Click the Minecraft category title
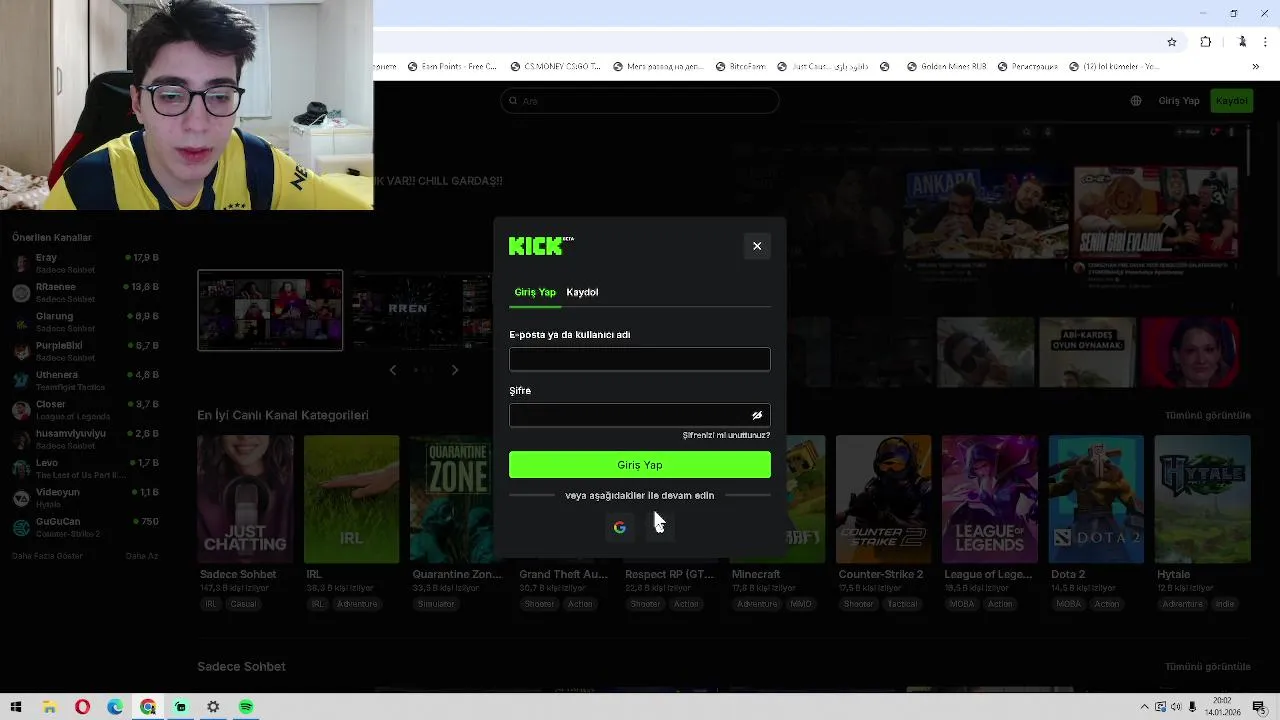 756,574
